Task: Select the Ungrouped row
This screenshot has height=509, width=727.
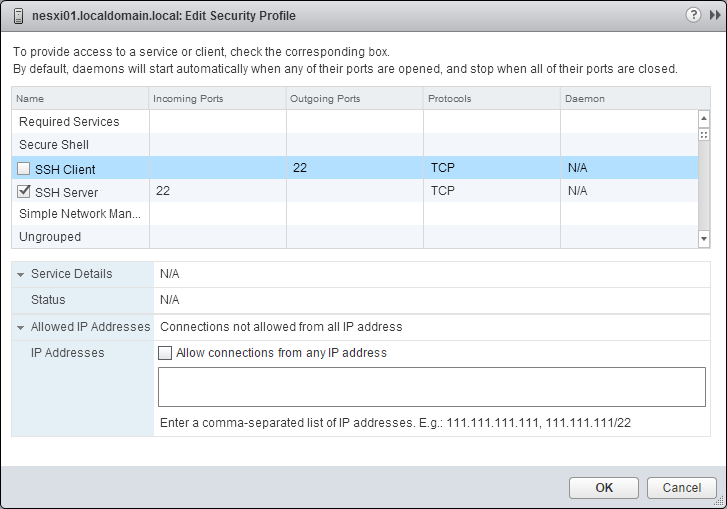Action: [50, 237]
